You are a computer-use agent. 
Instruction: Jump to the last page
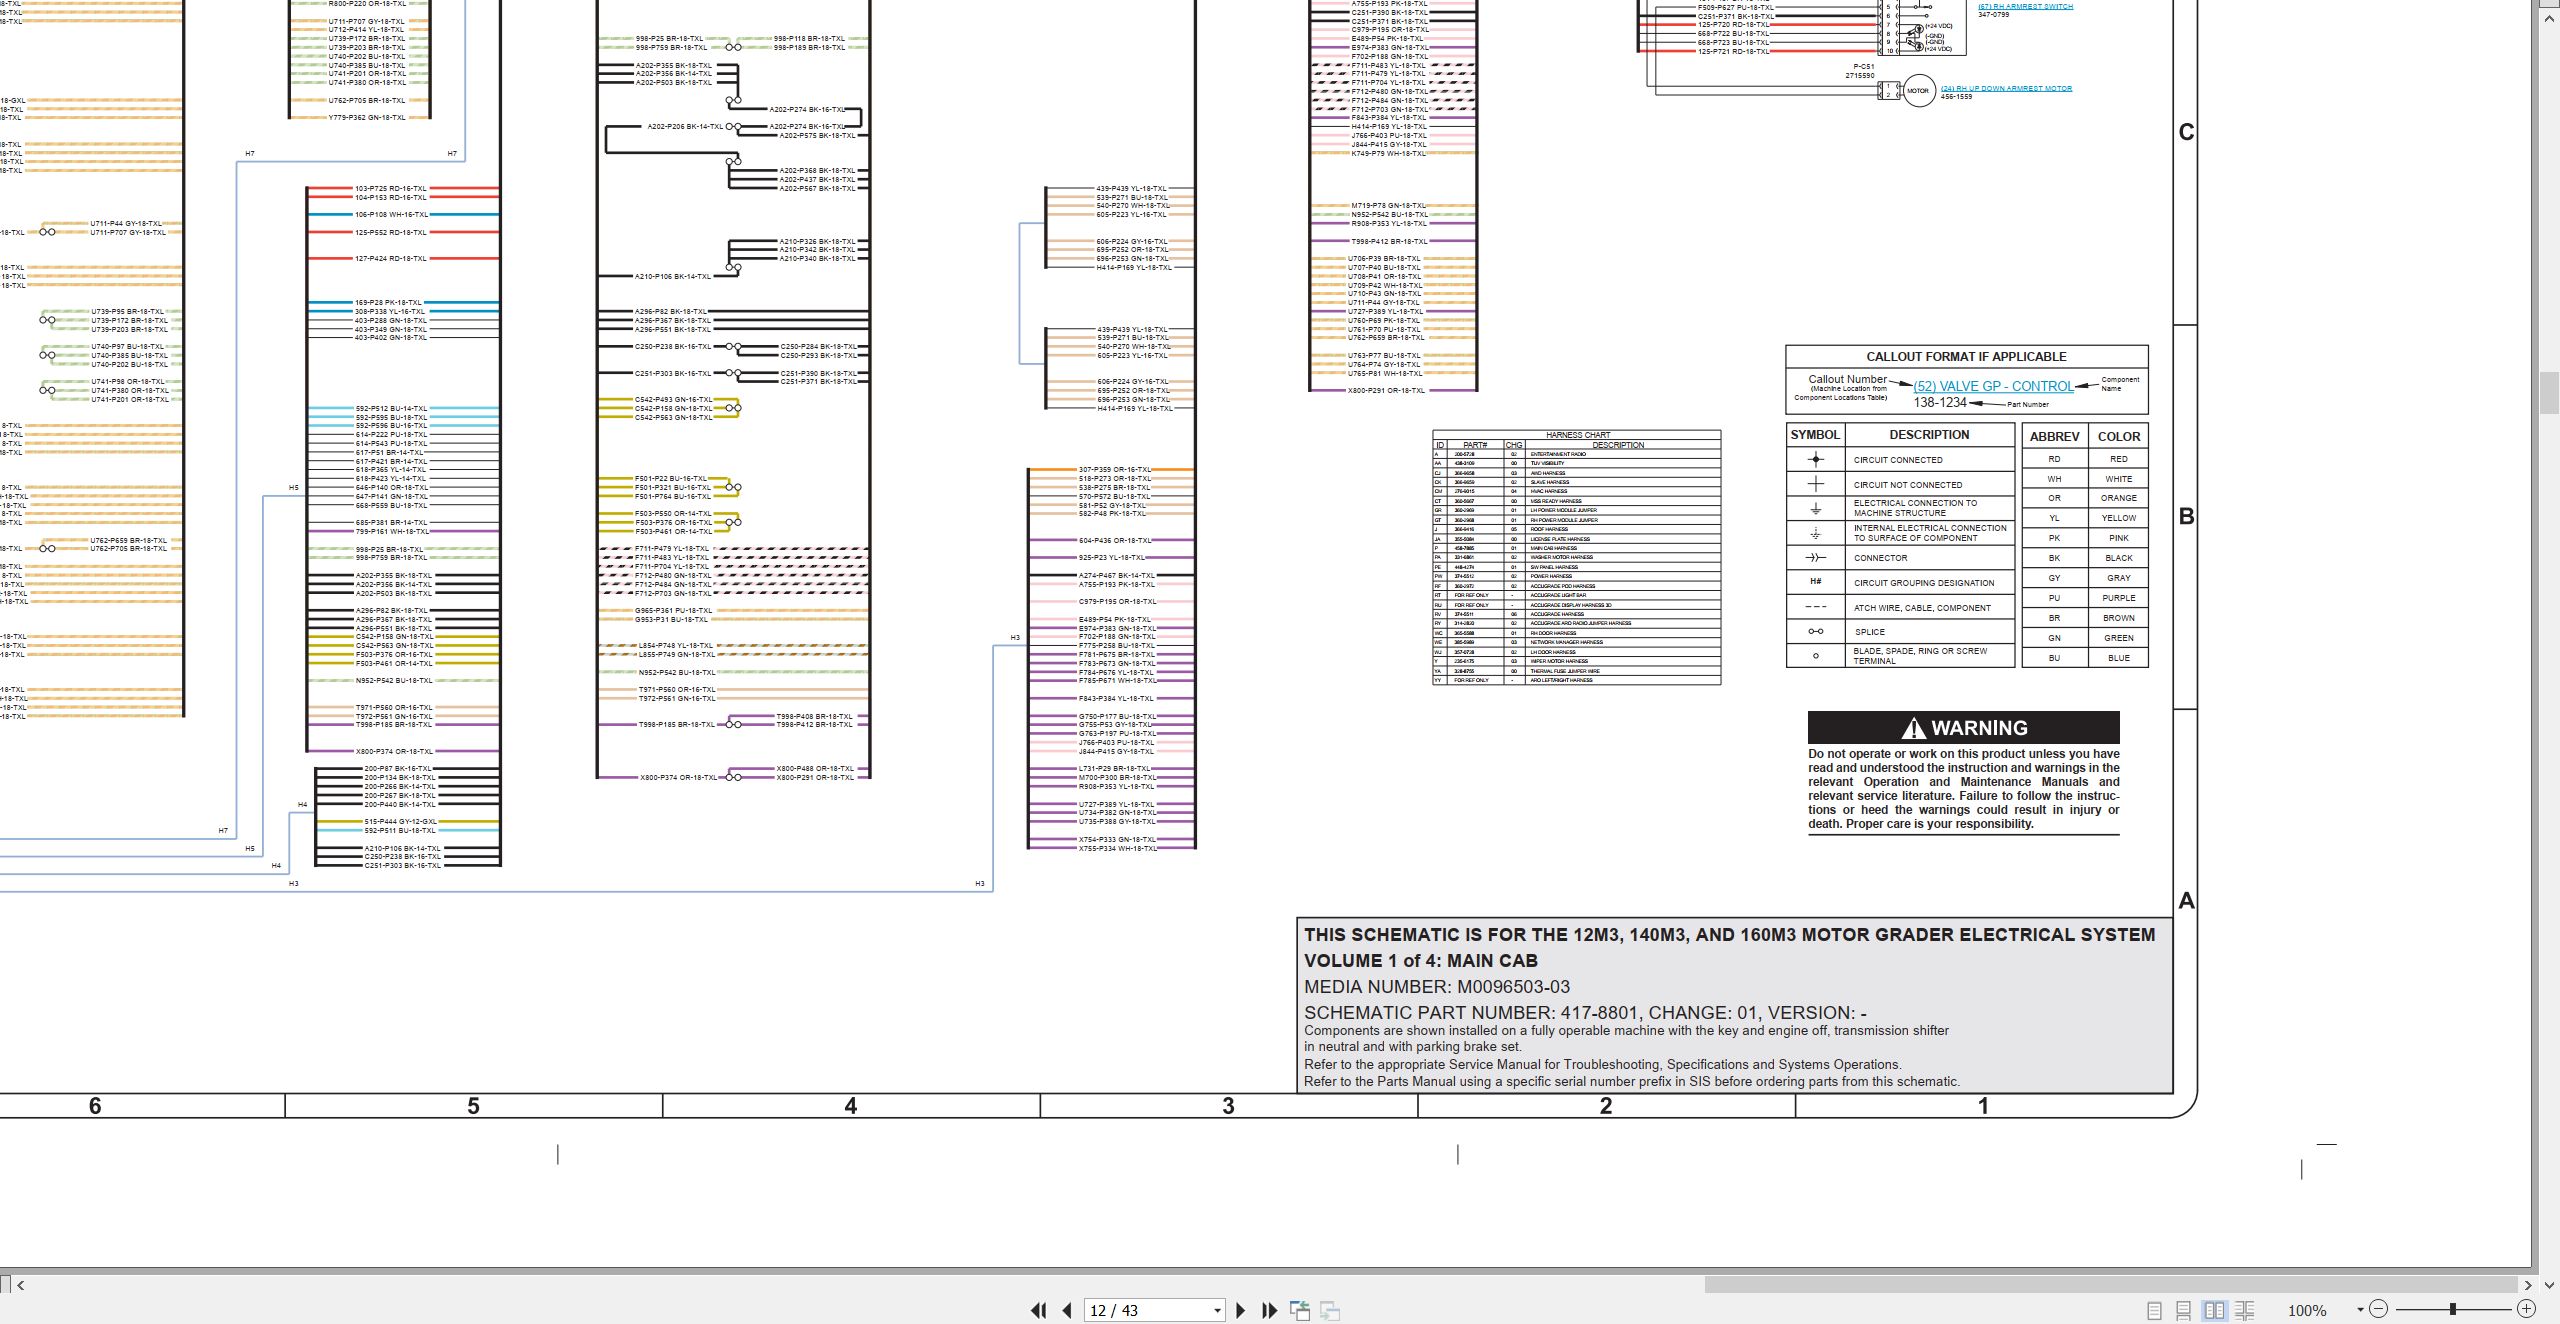[x=1270, y=1310]
